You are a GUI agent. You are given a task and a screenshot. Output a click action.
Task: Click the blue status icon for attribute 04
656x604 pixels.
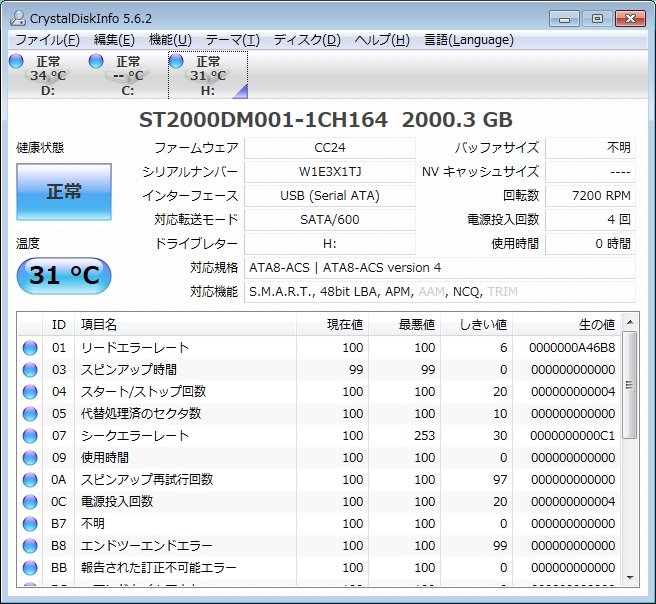click(x=30, y=392)
